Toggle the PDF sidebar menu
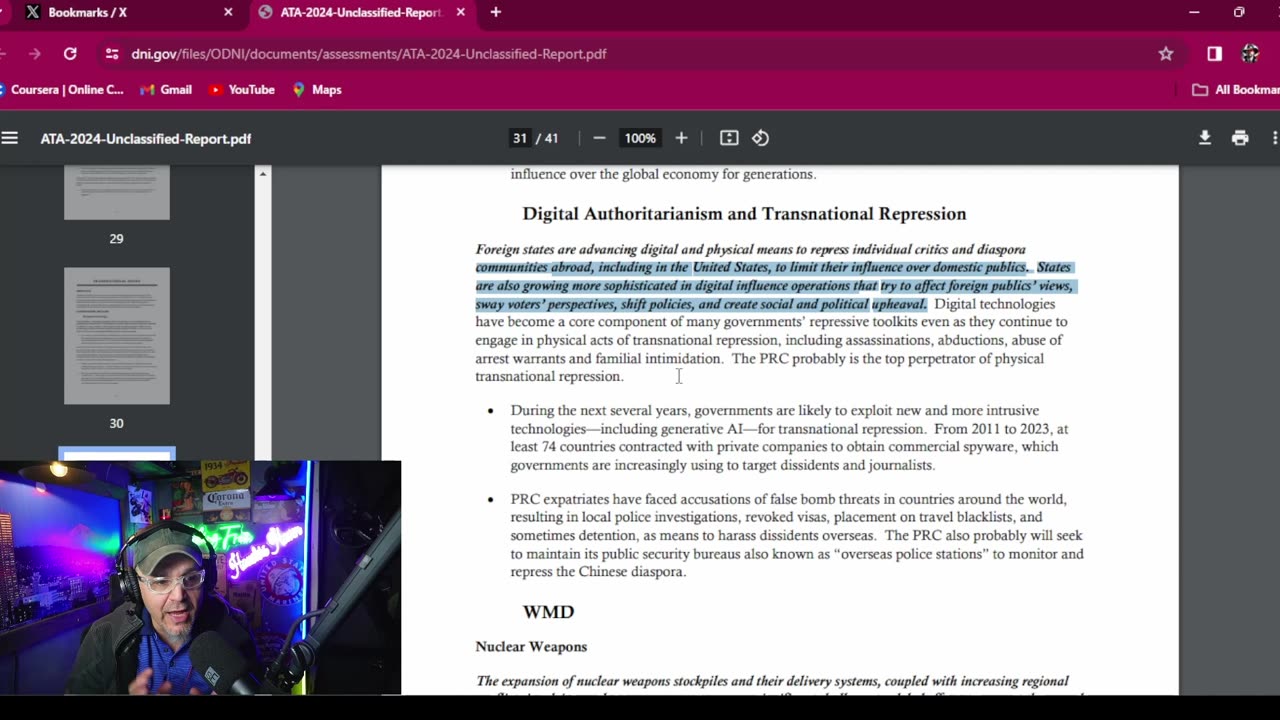The height and width of the screenshot is (720, 1280). pyautogui.click(x=10, y=138)
